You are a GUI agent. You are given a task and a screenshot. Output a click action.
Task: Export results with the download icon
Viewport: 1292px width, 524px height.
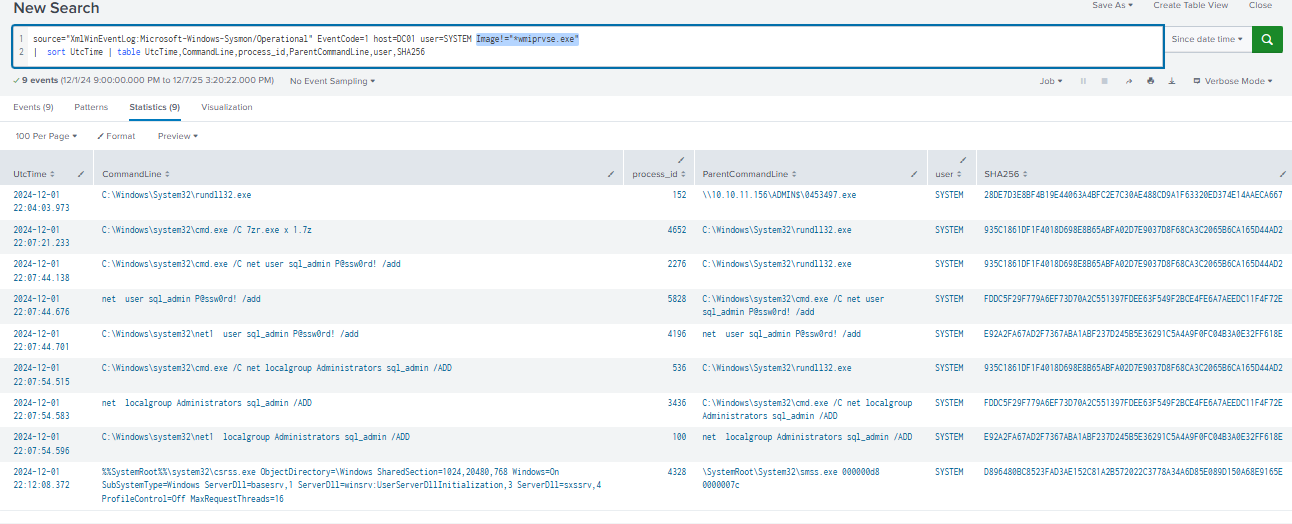[1171, 81]
